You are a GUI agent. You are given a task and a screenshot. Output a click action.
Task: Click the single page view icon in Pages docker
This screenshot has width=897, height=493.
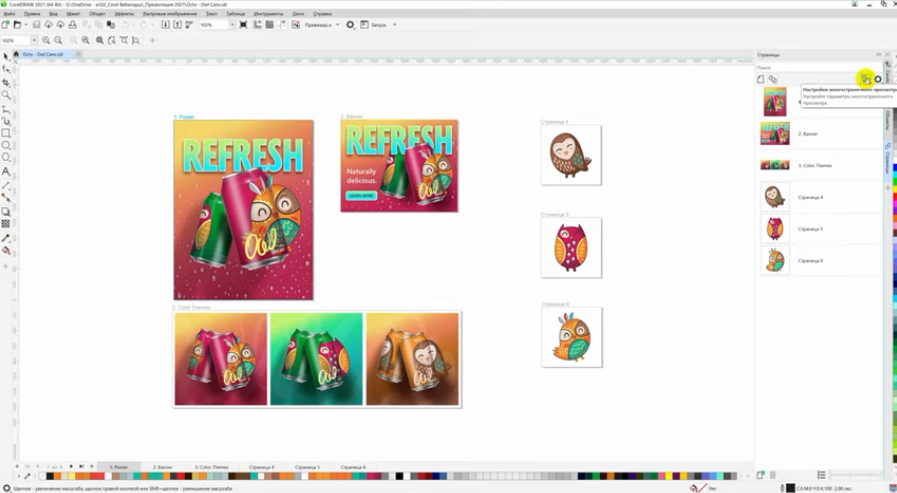point(760,79)
